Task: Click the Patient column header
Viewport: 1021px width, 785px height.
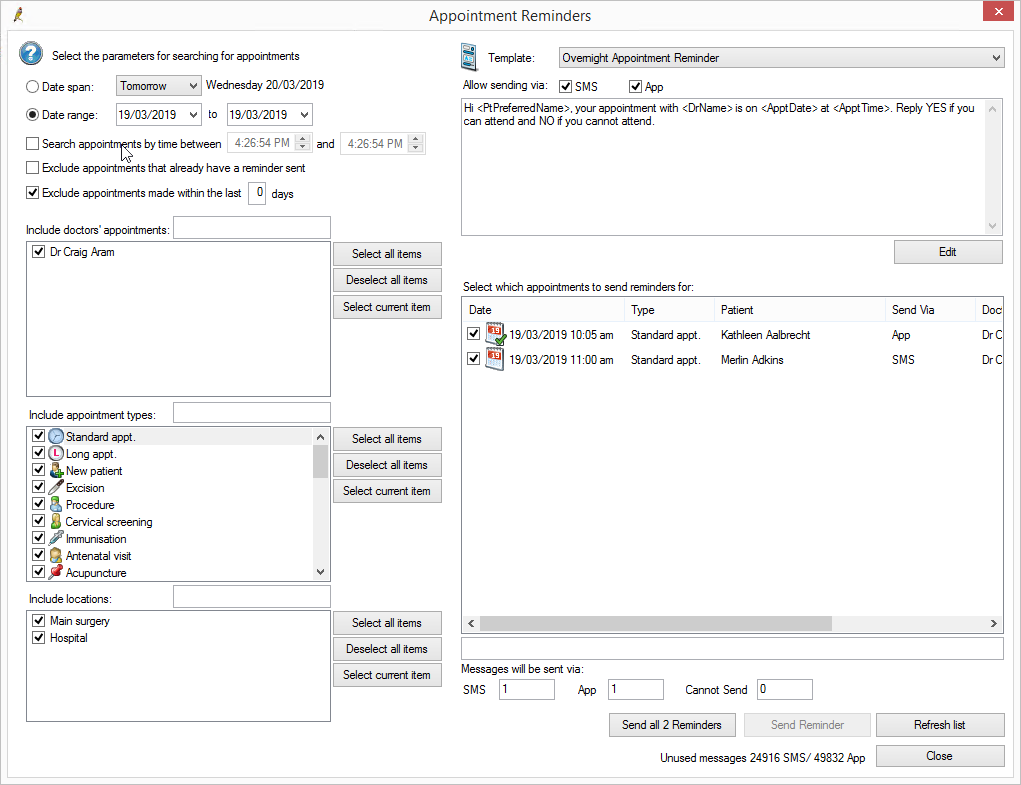Action: (800, 310)
